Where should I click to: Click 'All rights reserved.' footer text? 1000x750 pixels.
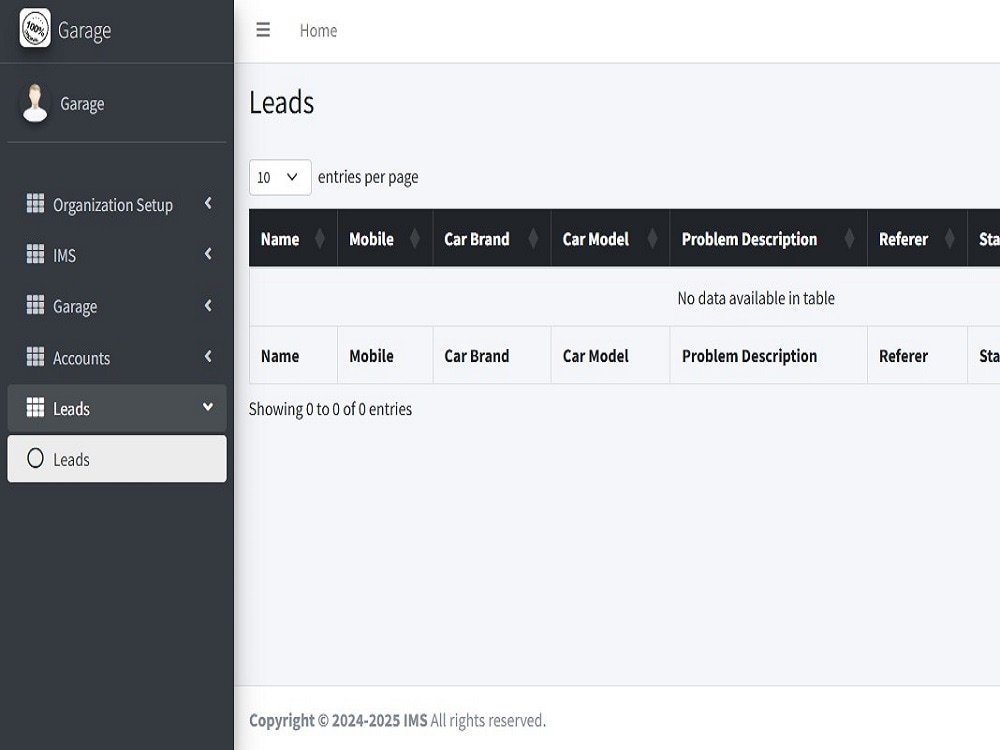click(x=488, y=721)
